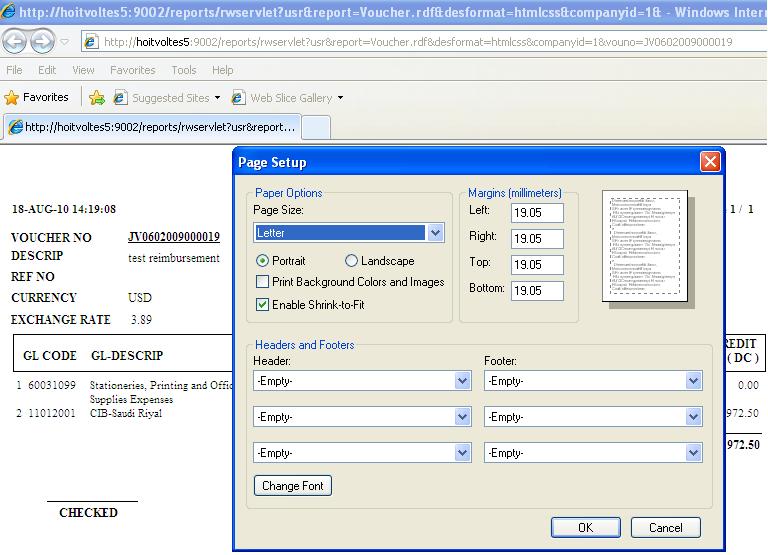Open a new blank browser tab
The image size is (768, 555).
[x=315, y=127]
